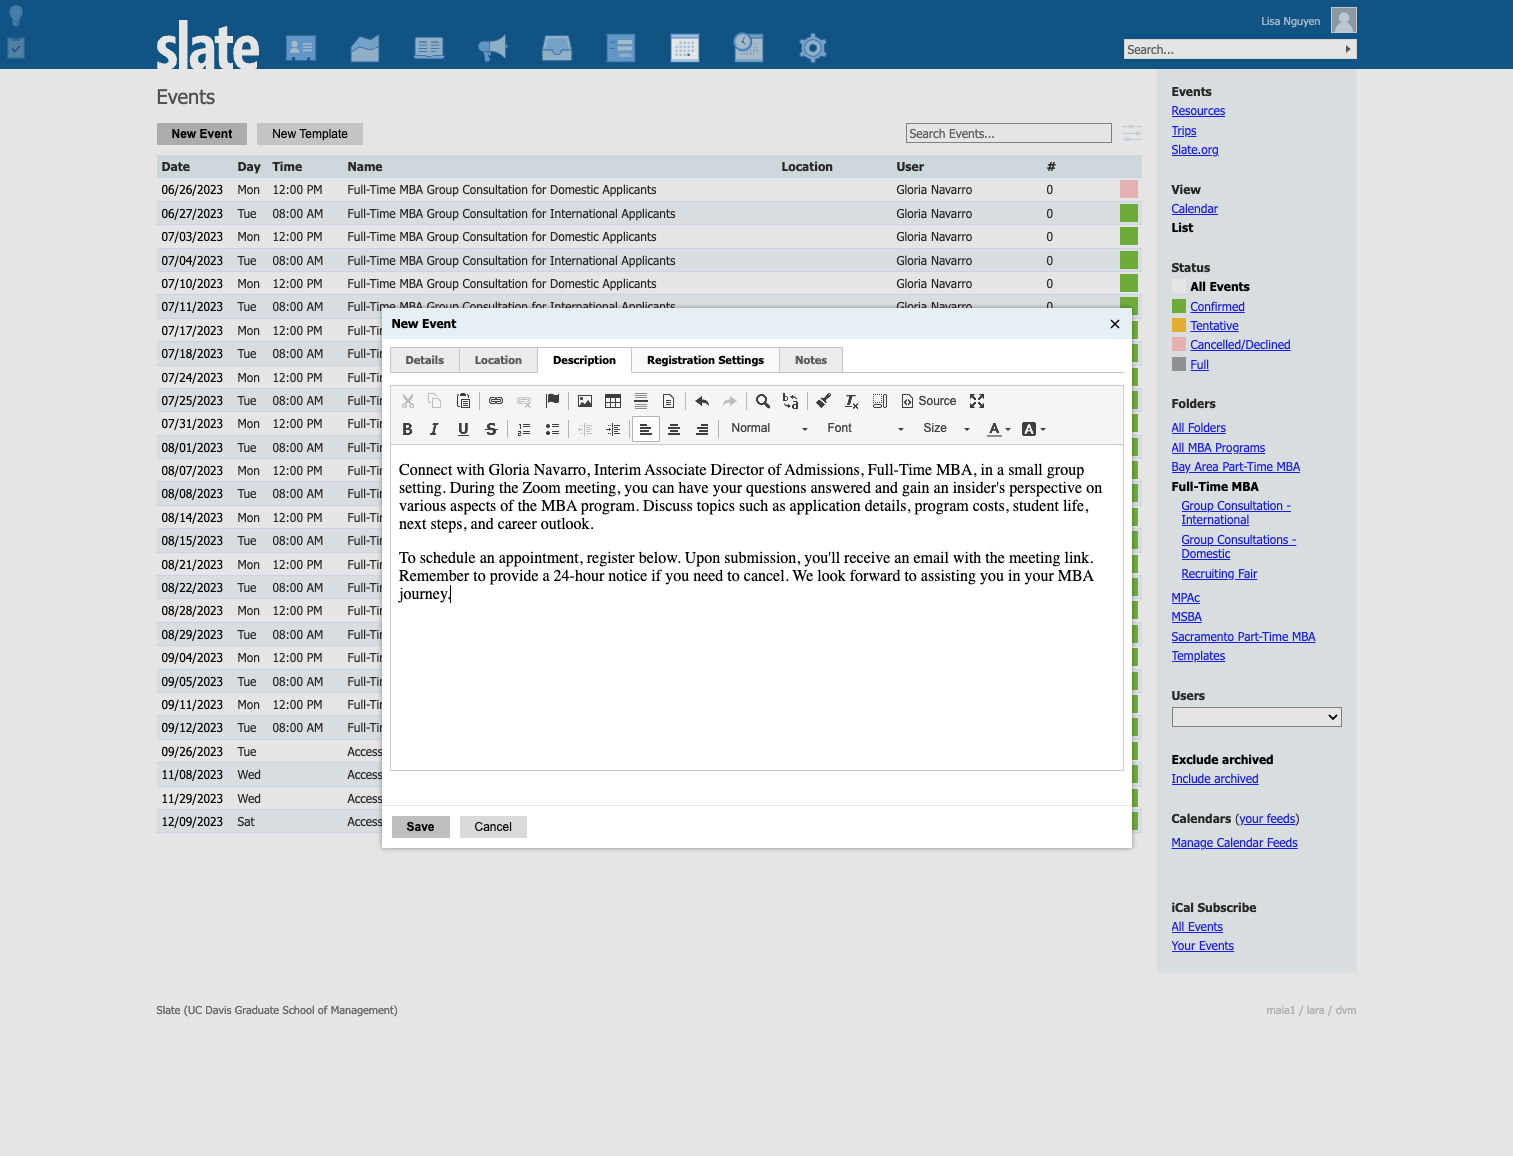Filter by Confirmed status
The width and height of the screenshot is (1513, 1156).
(x=1217, y=307)
